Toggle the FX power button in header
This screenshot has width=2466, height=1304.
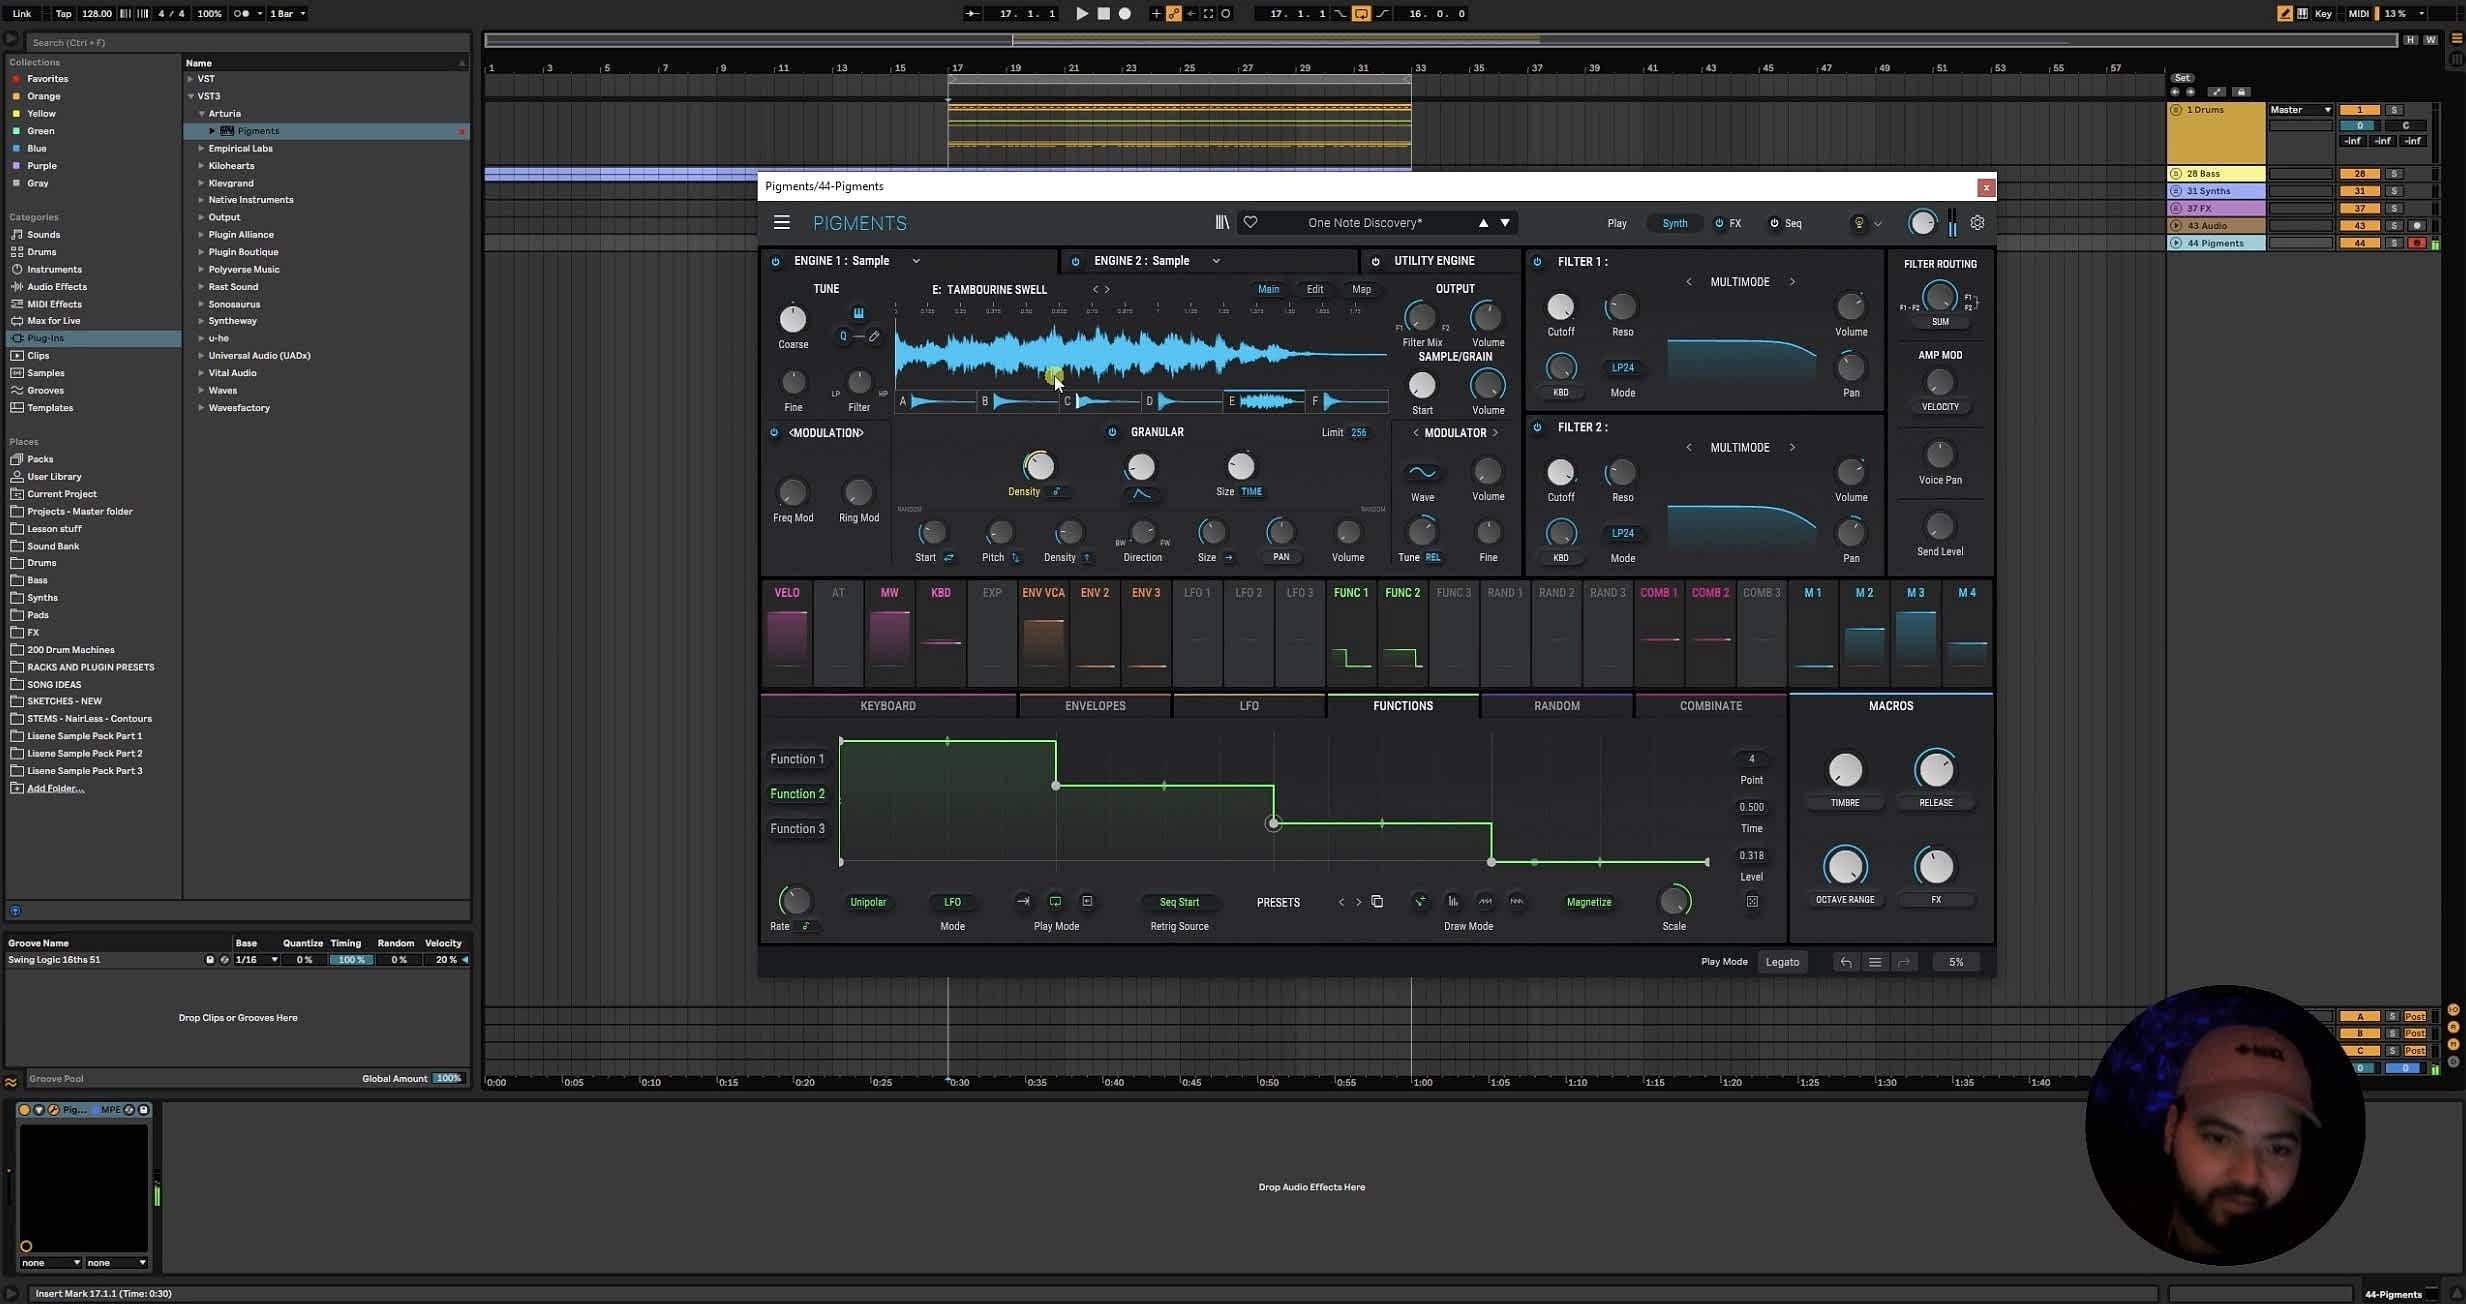click(x=1719, y=223)
